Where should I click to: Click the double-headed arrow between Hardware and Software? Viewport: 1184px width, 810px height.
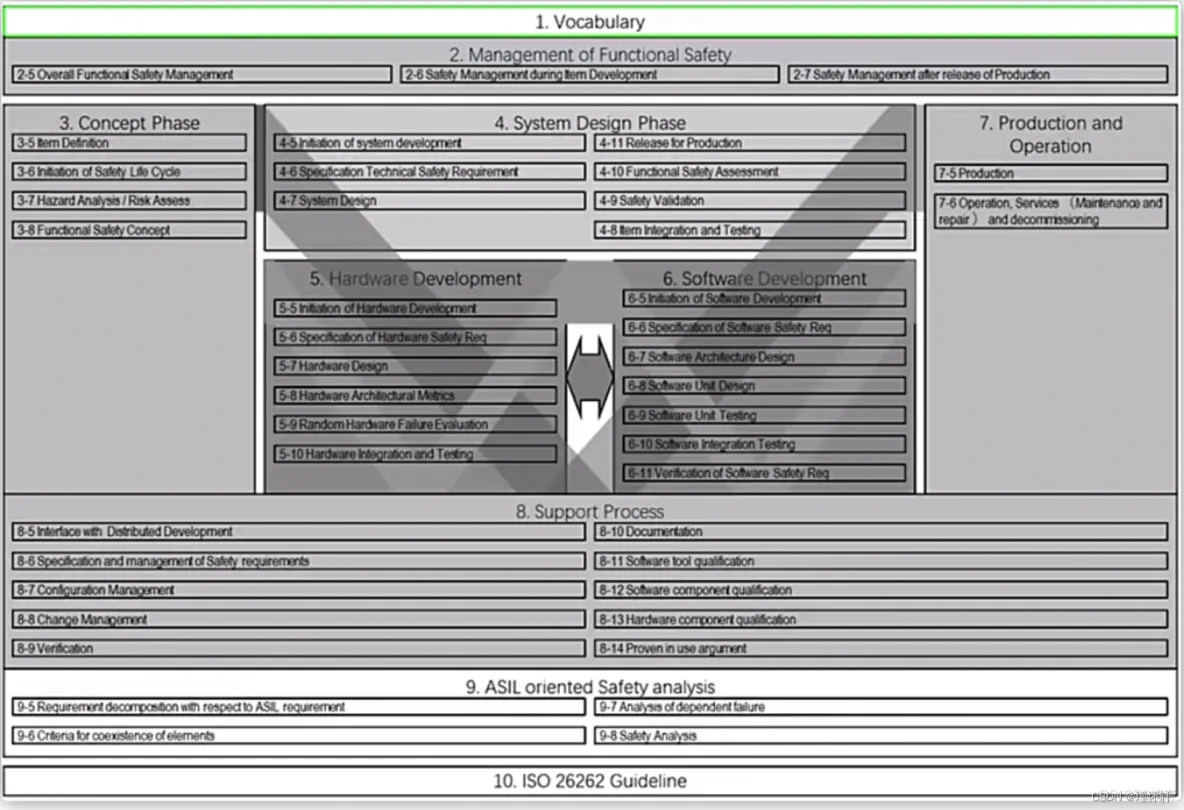tap(590, 377)
